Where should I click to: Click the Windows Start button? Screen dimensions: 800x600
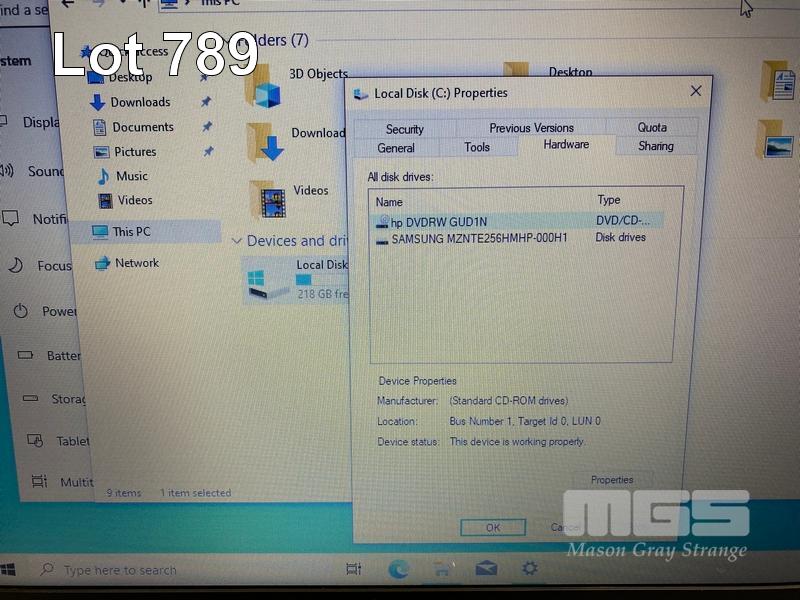(8, 569)
